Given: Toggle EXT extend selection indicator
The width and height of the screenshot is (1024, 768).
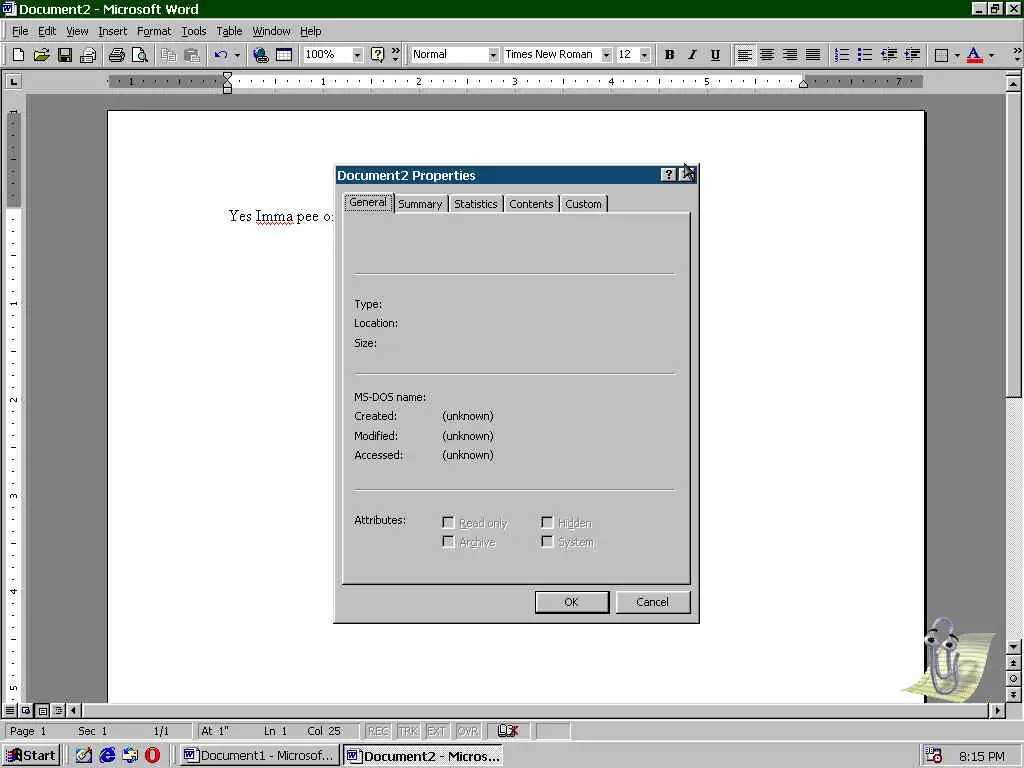Looking at the screenshot, I should pos(436,731).
